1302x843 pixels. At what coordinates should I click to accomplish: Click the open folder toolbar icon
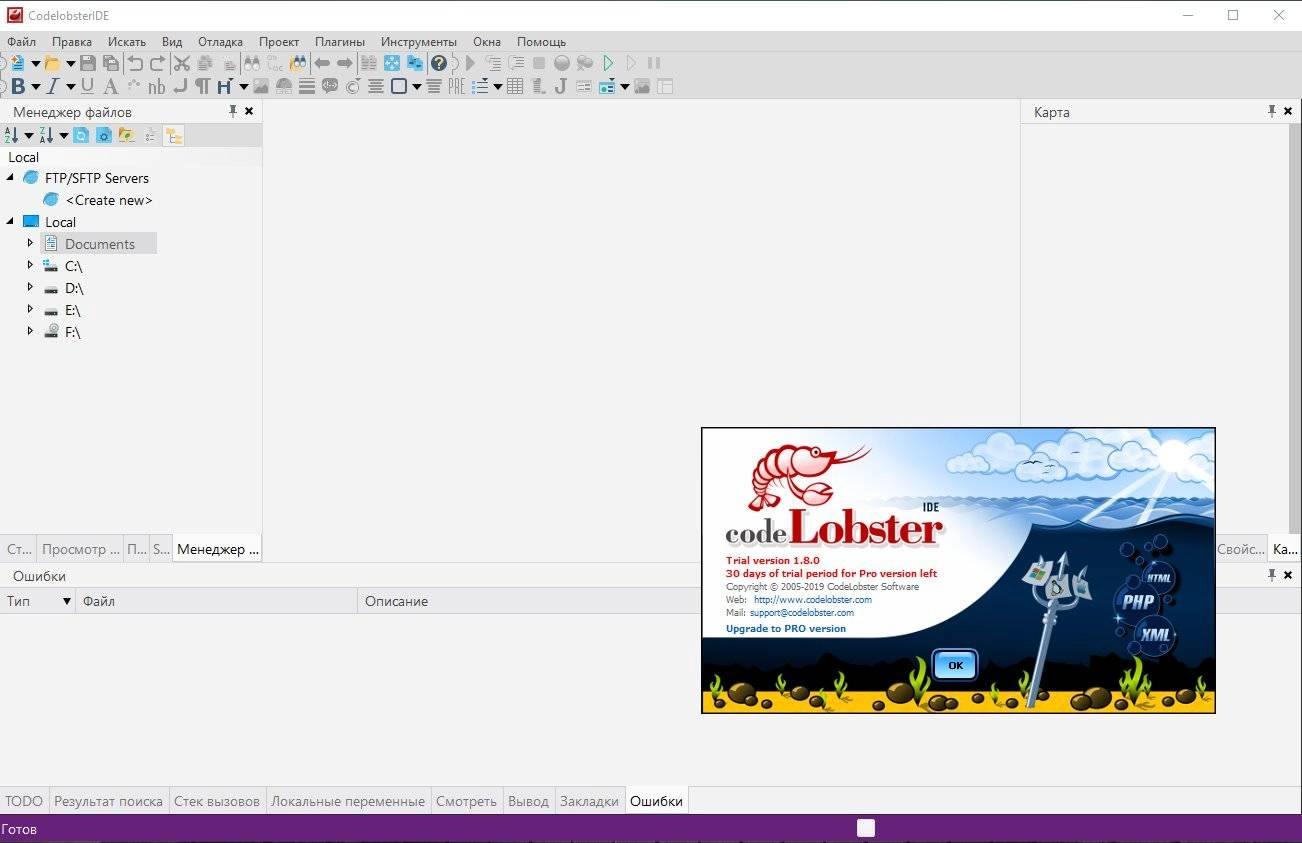tap(50, 63)
